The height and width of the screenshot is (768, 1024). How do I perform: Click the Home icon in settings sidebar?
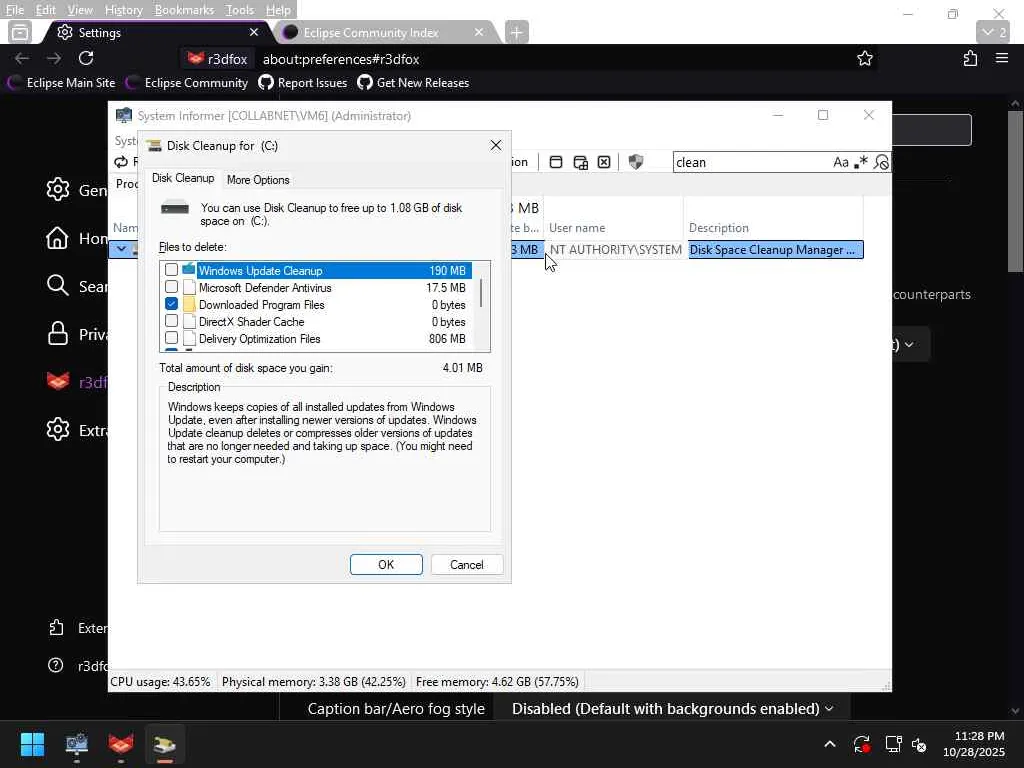coord(57,238)
